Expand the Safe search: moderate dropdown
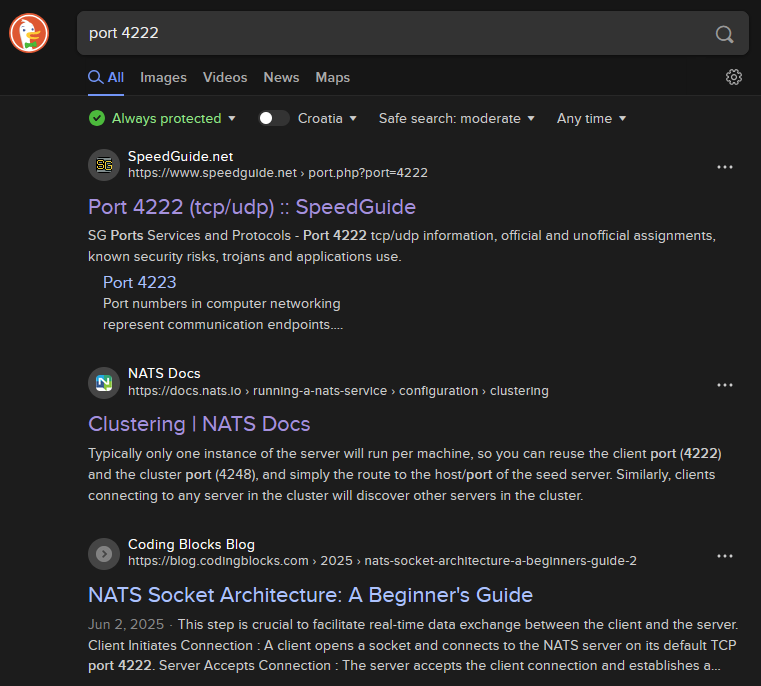 tap(456, 118)
